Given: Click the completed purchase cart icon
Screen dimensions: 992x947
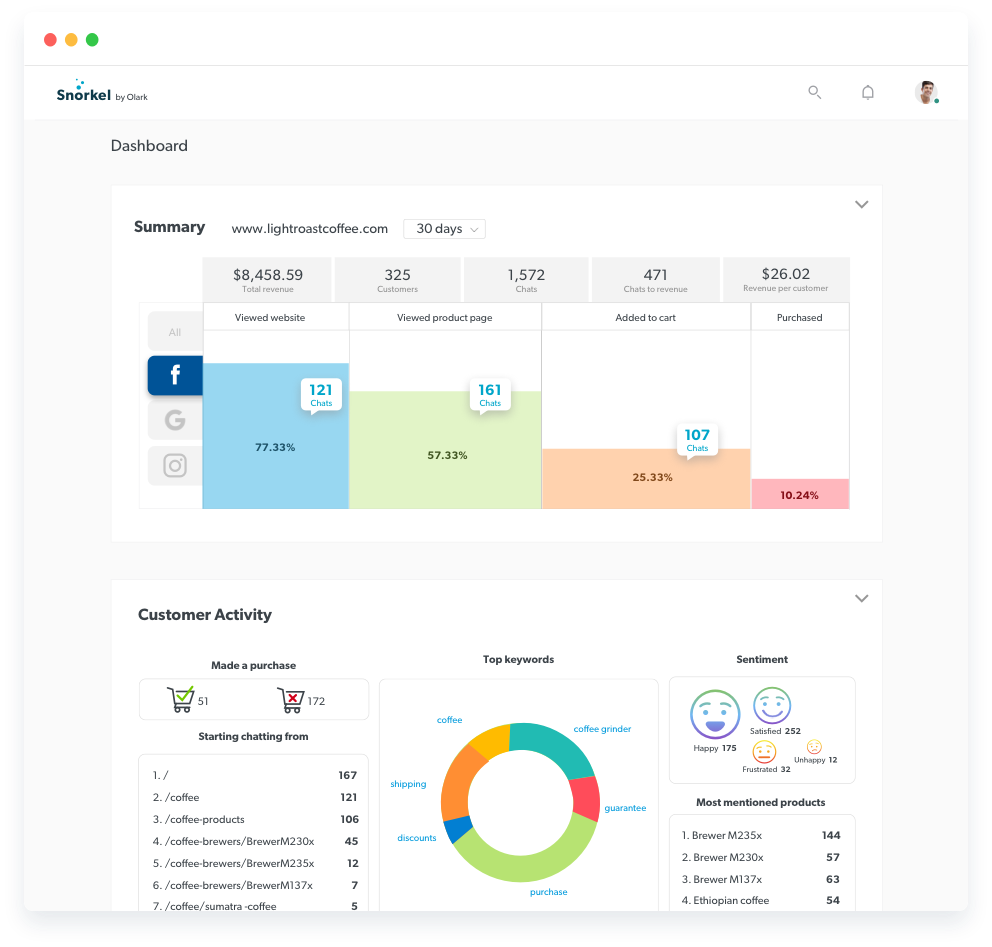Looking at the screenshot, I should tap(184, 698).
